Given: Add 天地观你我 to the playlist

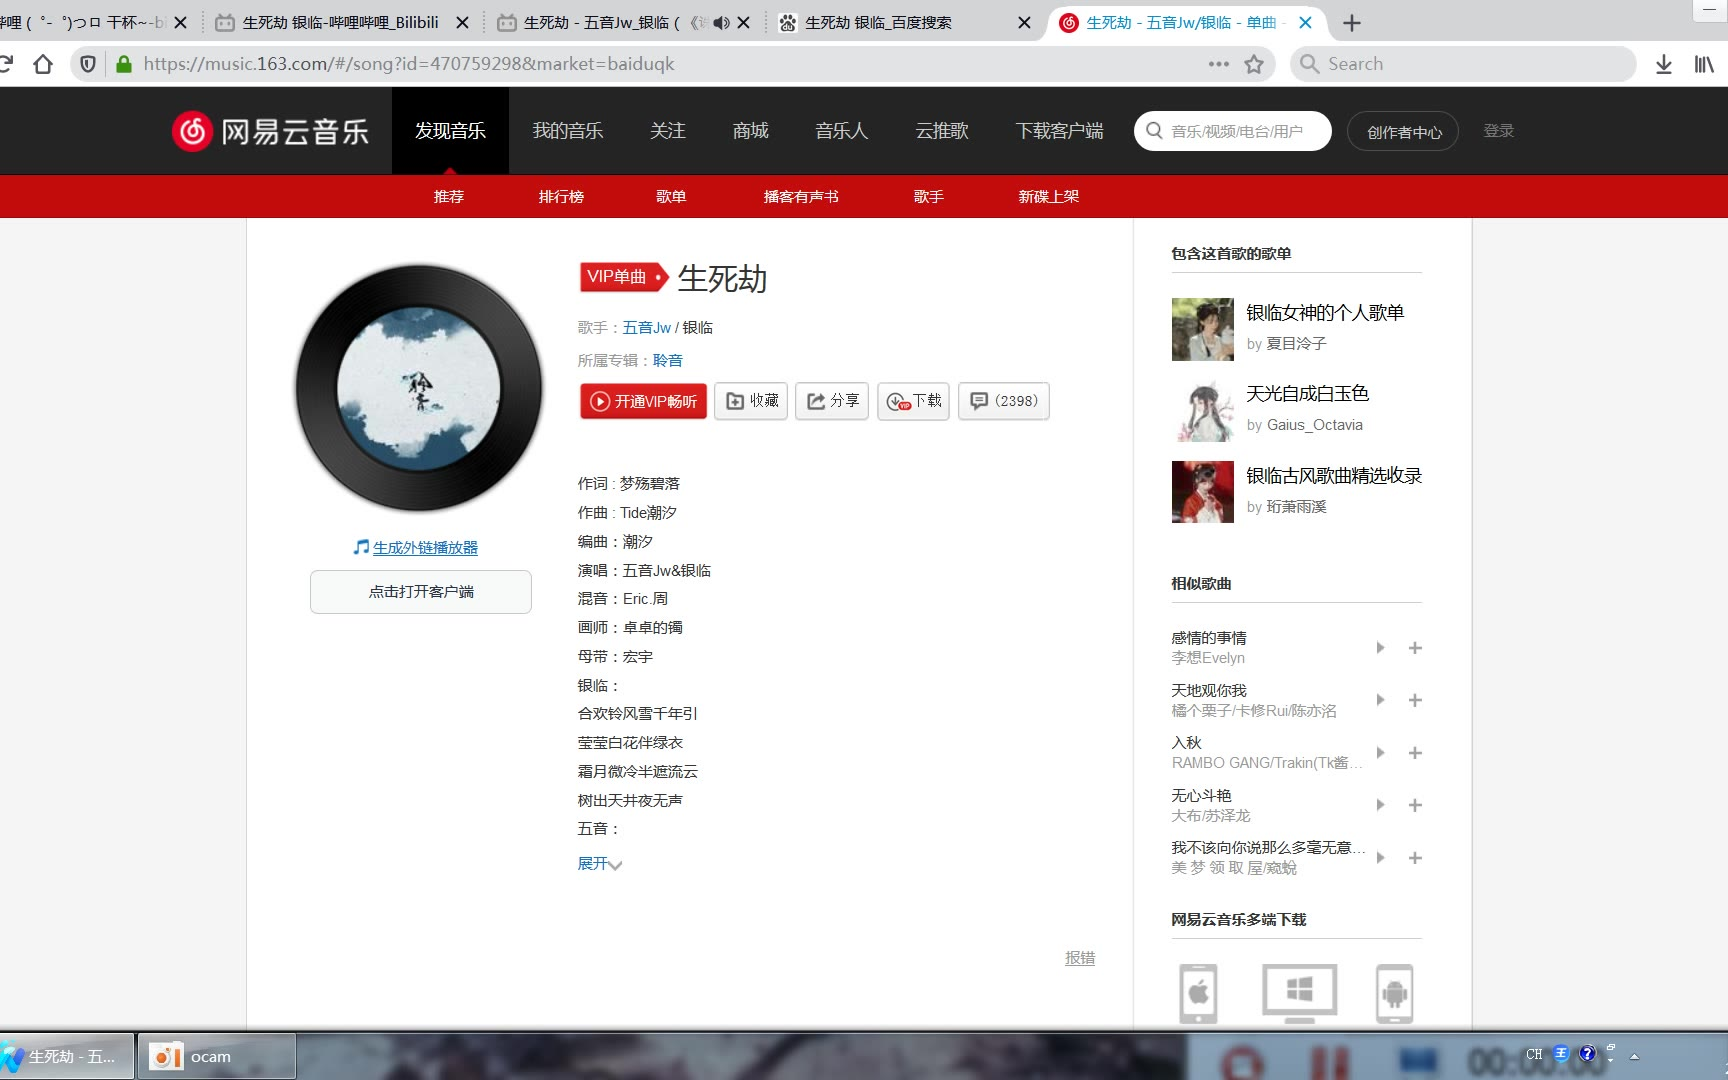Looking at the screenshot, I should (1415, 700).
